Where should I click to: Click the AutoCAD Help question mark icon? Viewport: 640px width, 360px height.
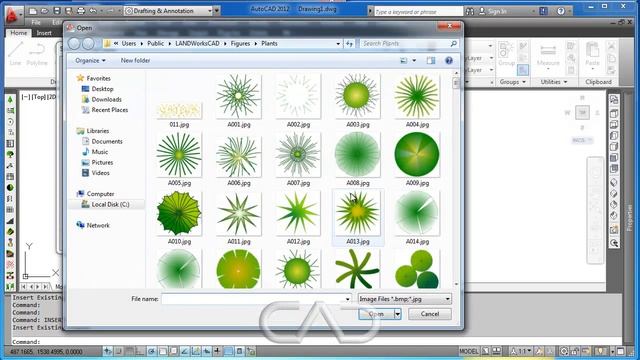coord(561,11)
